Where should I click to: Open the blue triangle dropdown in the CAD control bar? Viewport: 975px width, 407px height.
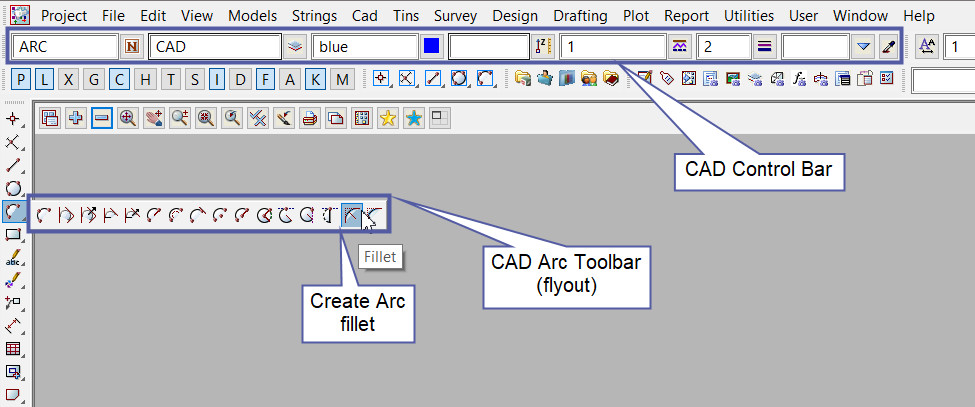pyautogui.click(x=863, y=47)
